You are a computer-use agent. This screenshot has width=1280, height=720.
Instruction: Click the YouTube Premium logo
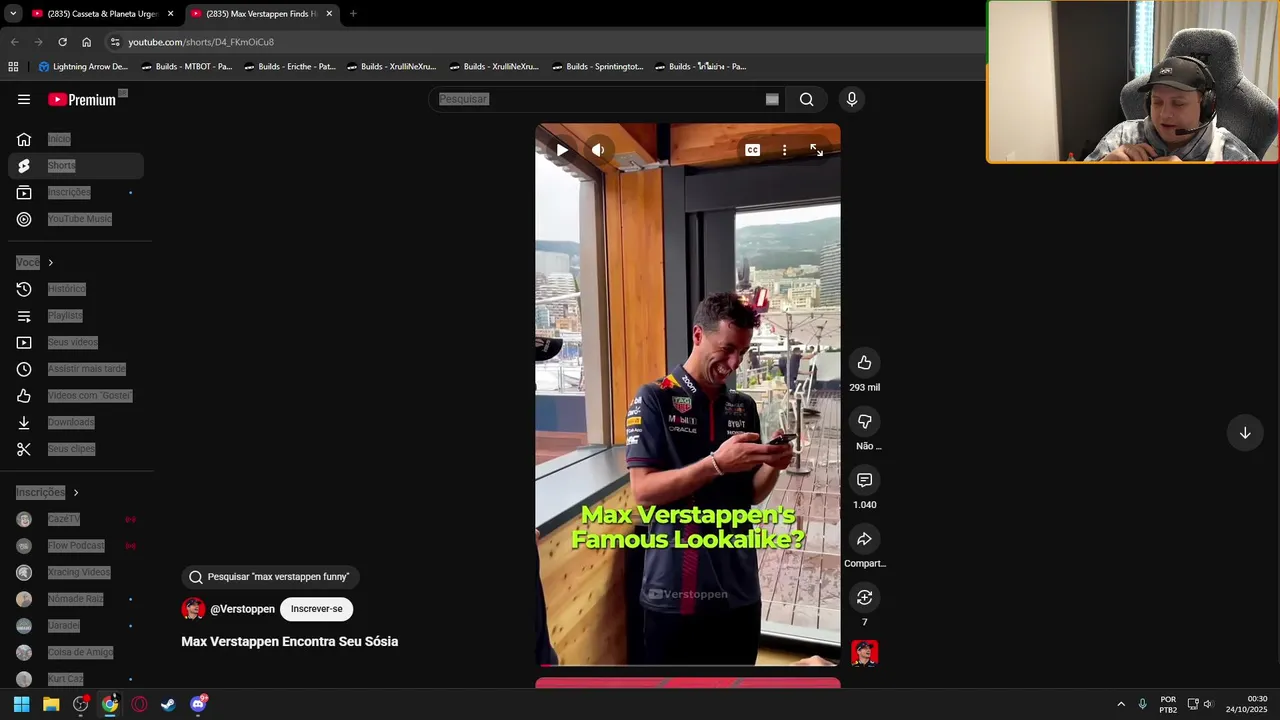click(x=82, y=99)
